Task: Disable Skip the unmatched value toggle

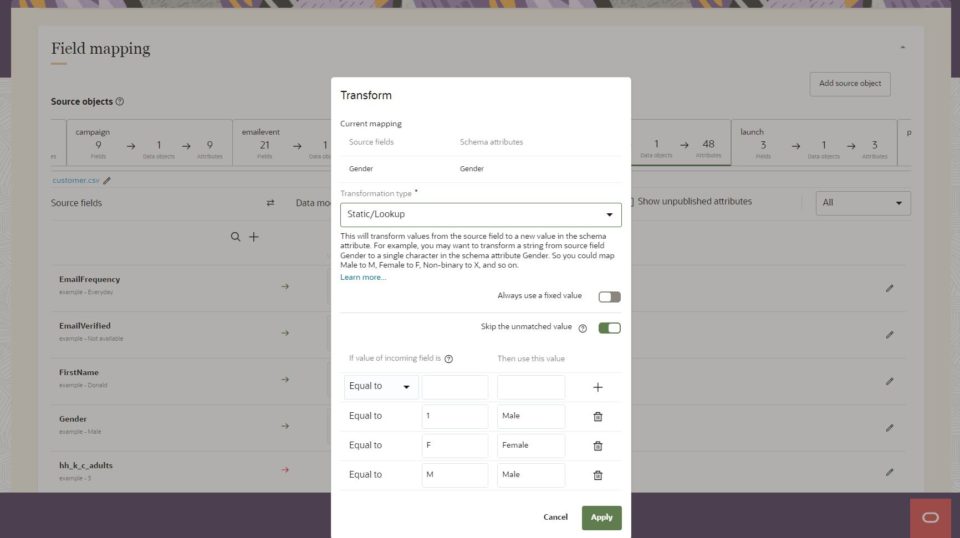Action: [x=609, y=327]
